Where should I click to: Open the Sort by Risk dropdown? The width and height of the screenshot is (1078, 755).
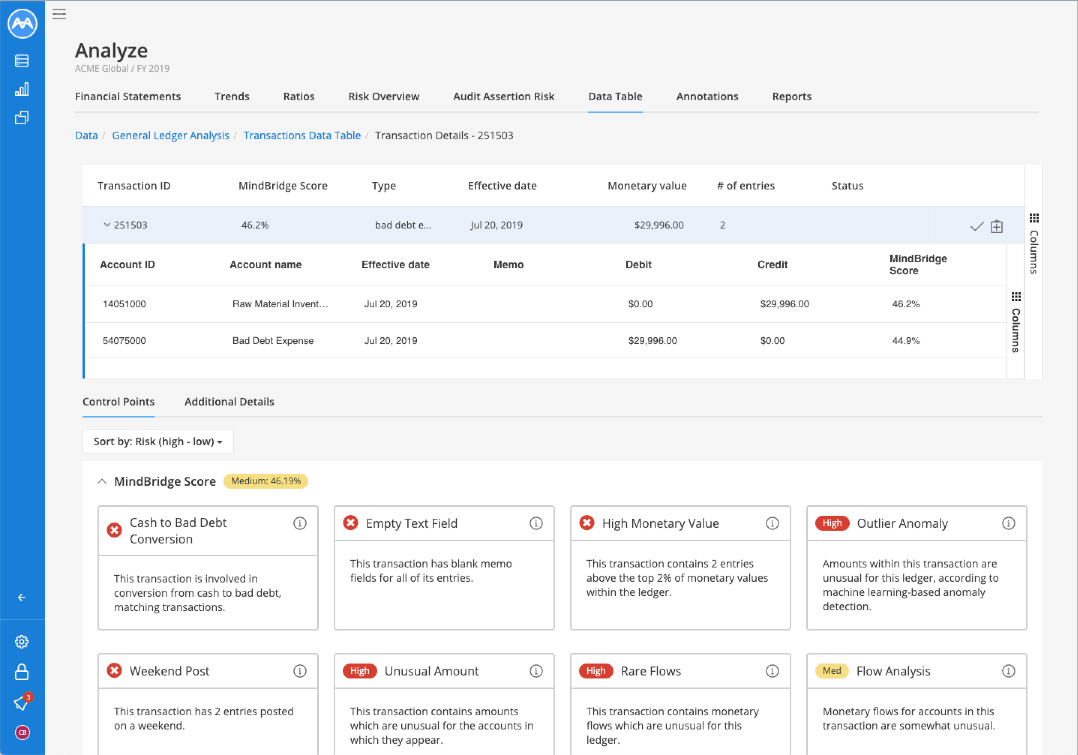coord(157,441)
